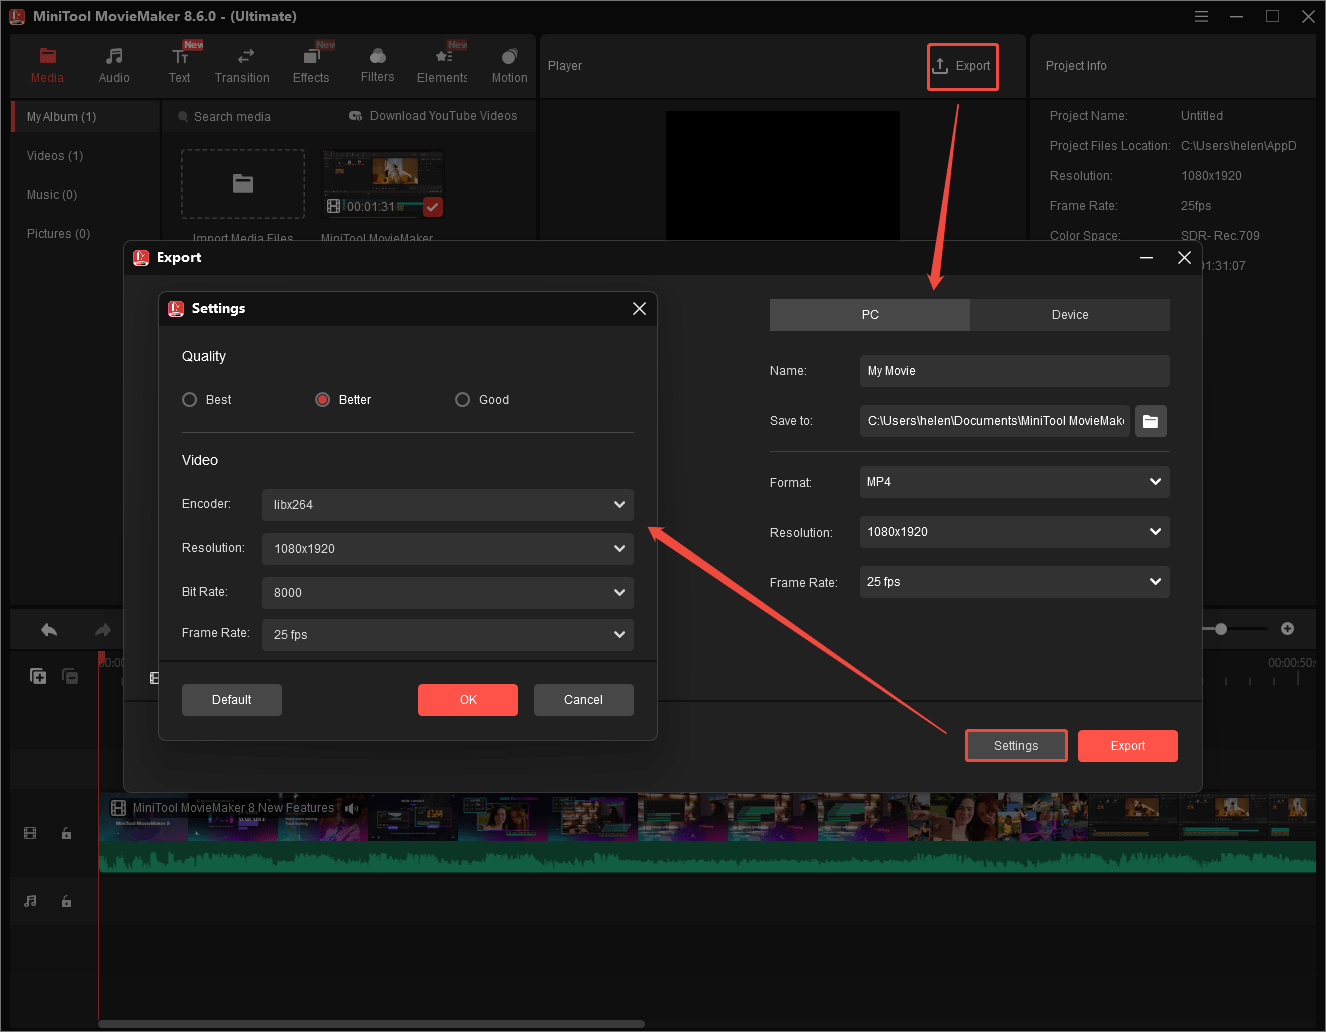This screenshot has width=1326, height=1032.
Task: Click the clip speaker icon on timeline
Action: click(x=351, y=808)
